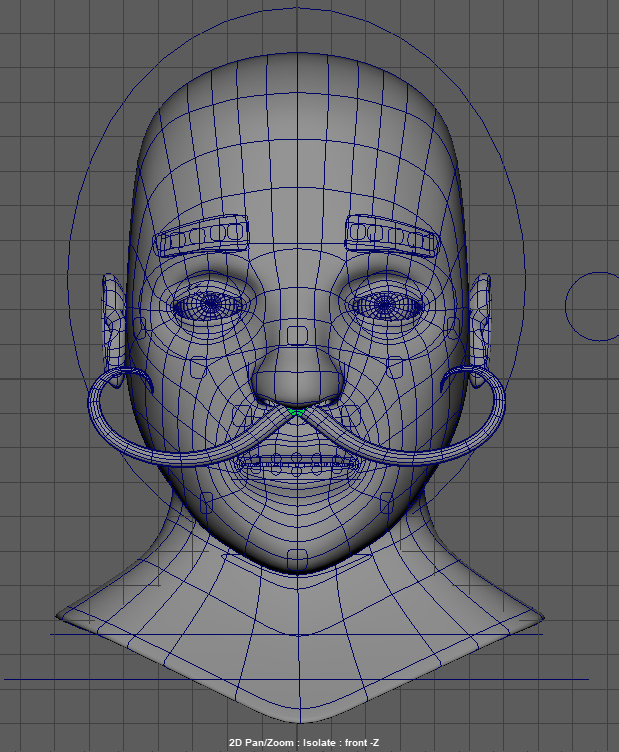Image resolution: width=619 pixels, height=752 pixels.
Task: Click the blue horizontal line at neck base
Action: click(296, 633)
